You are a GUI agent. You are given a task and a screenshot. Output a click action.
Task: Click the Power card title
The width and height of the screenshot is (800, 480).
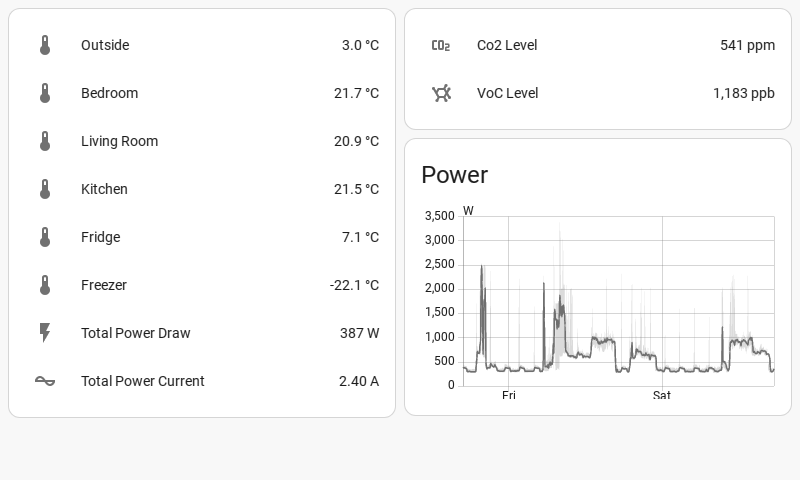point(455,175)
